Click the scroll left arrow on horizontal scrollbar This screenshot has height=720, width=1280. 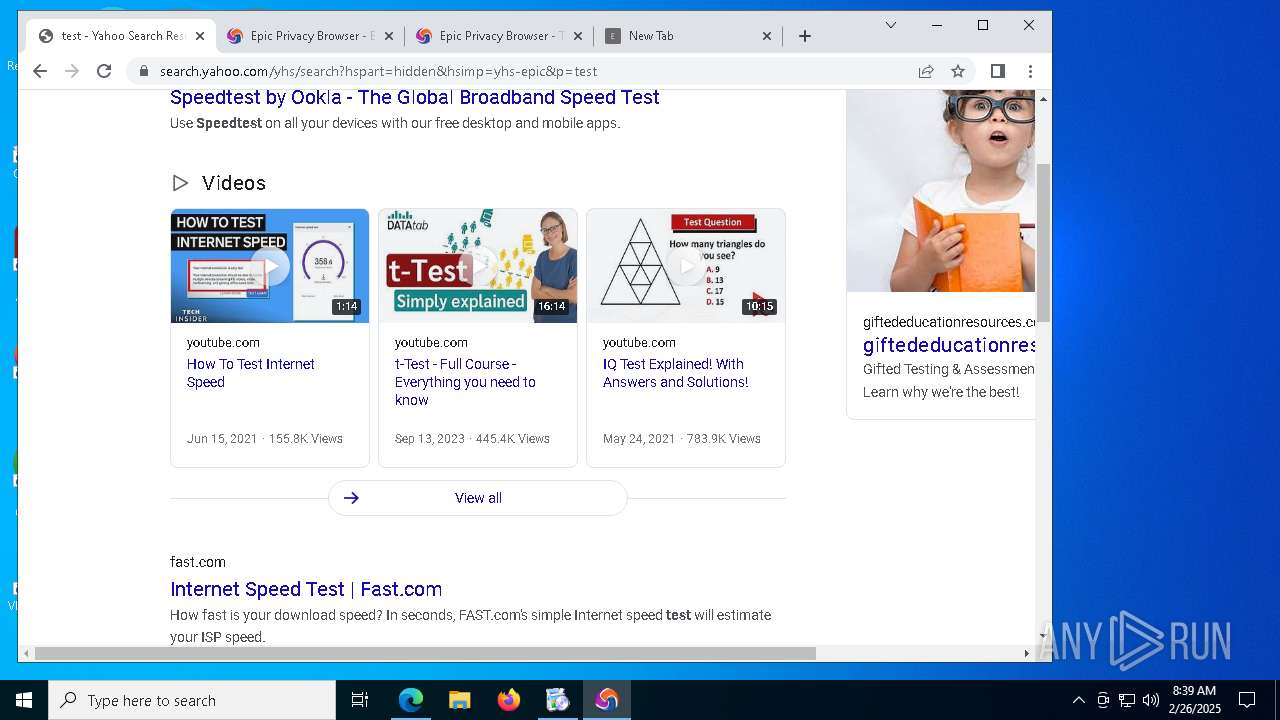[26, 653]
